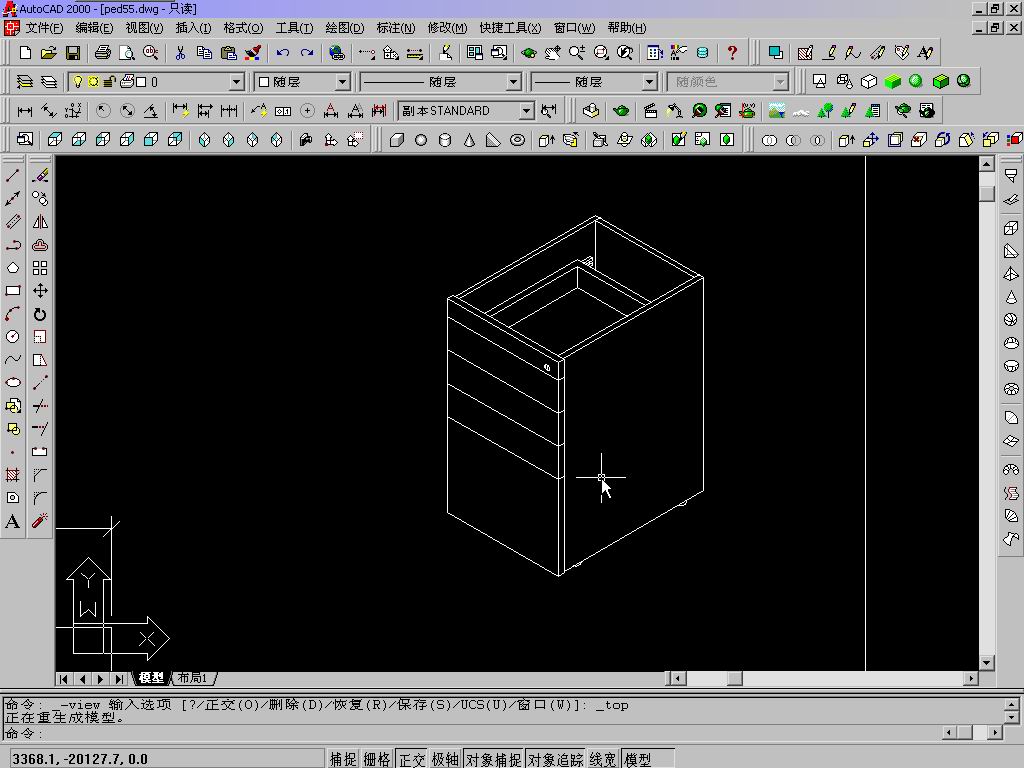Select the Erase modify tool

coord(40,175)
